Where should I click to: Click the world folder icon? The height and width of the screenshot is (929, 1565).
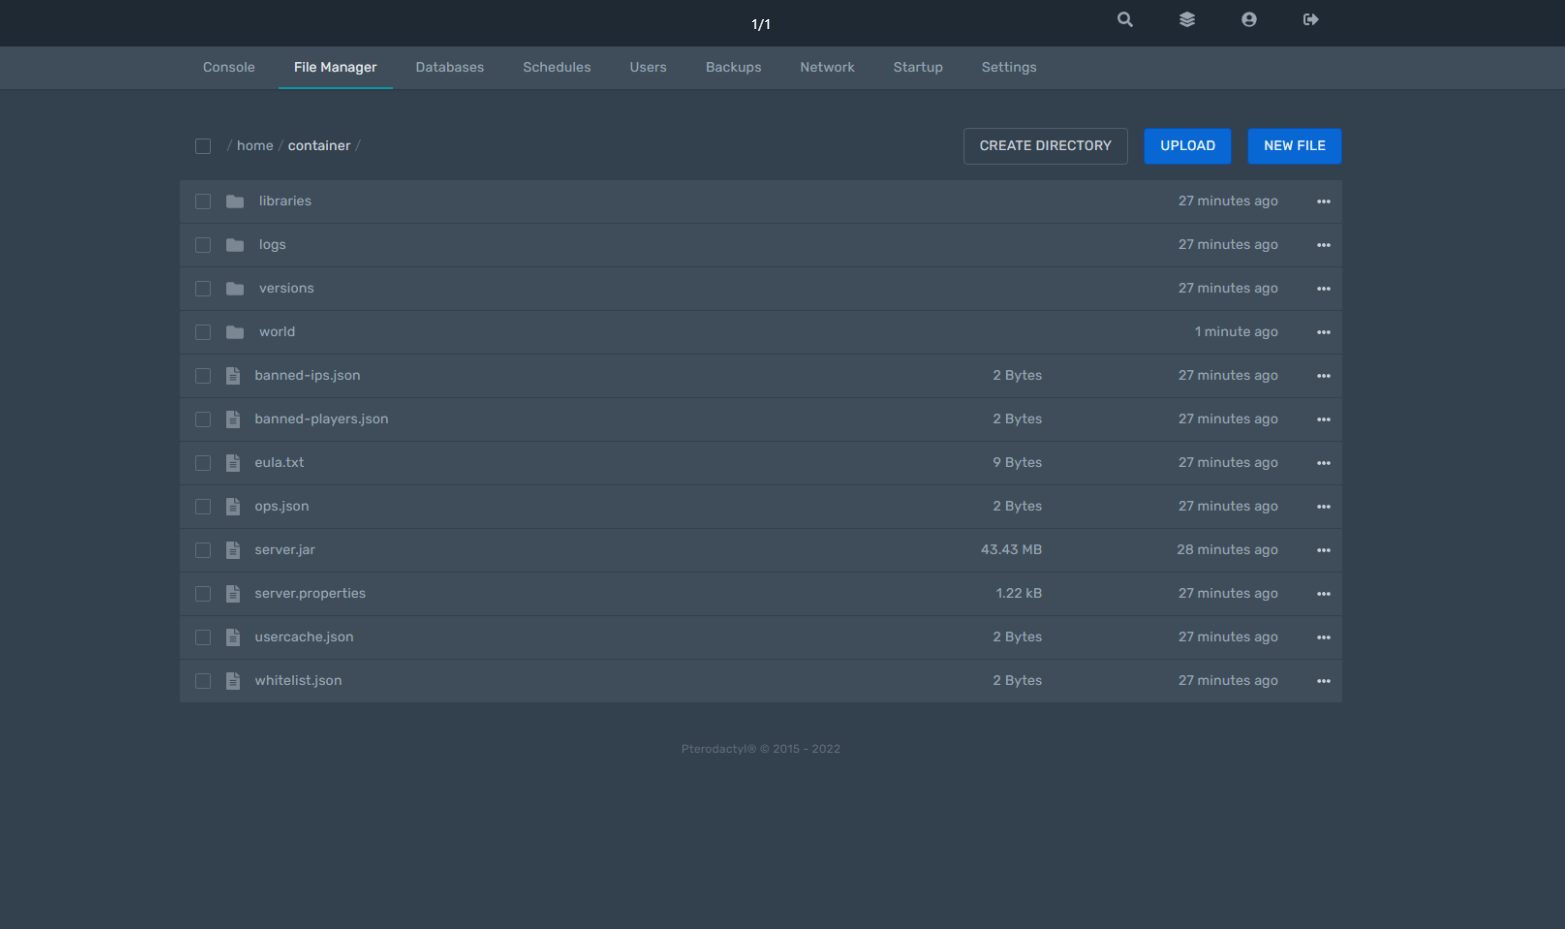coord(235,332)
